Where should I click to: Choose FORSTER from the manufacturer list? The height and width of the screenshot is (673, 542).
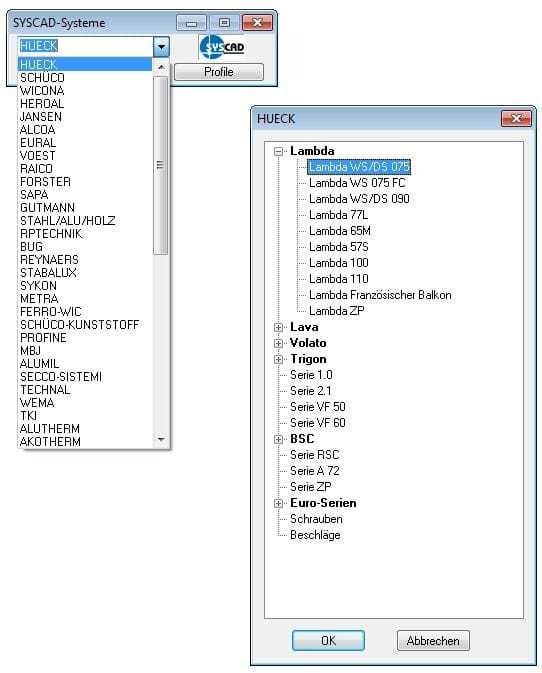(45, 182)
